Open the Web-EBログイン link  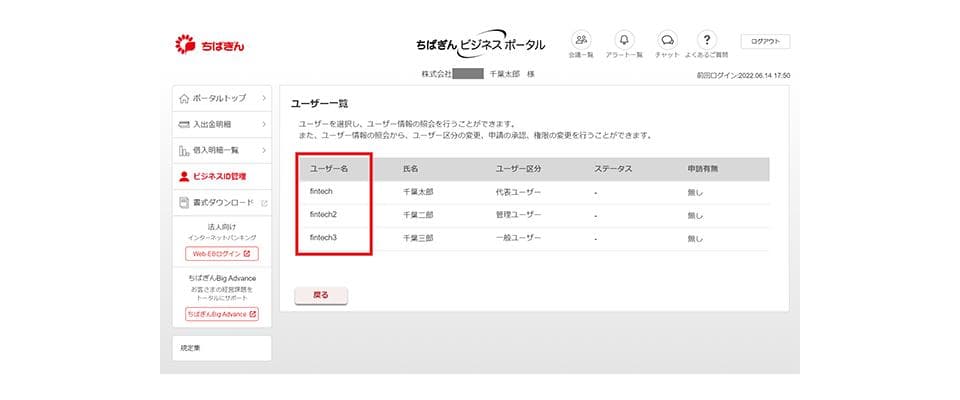point(221,254)
